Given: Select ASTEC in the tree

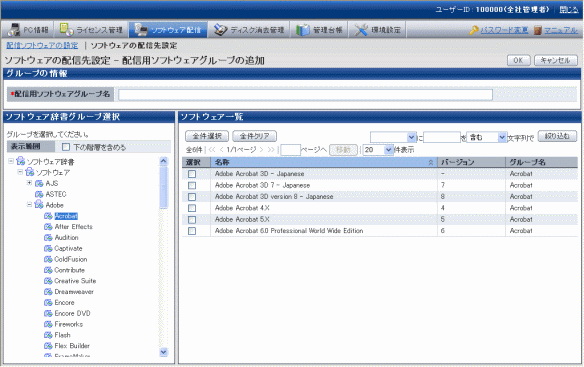Looking at the screenshot, I should (x=56, y=194).
